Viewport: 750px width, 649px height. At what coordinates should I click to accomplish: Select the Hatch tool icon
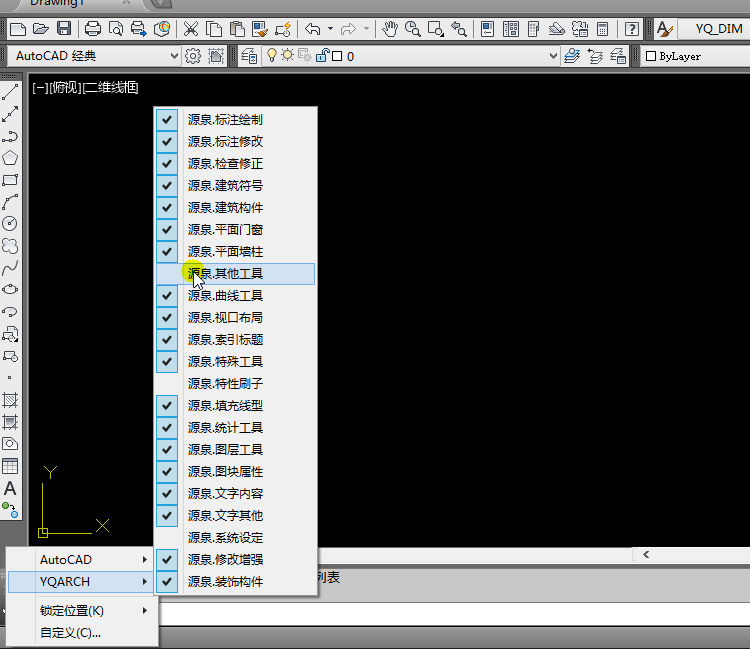point(10,400)
